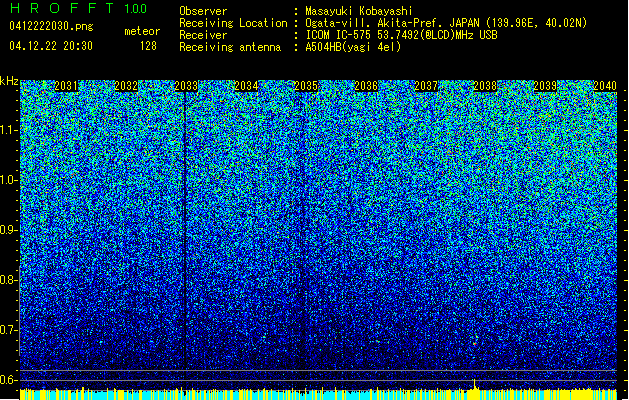
Task: Click the 2039 time marker
Action: [546, 86]
